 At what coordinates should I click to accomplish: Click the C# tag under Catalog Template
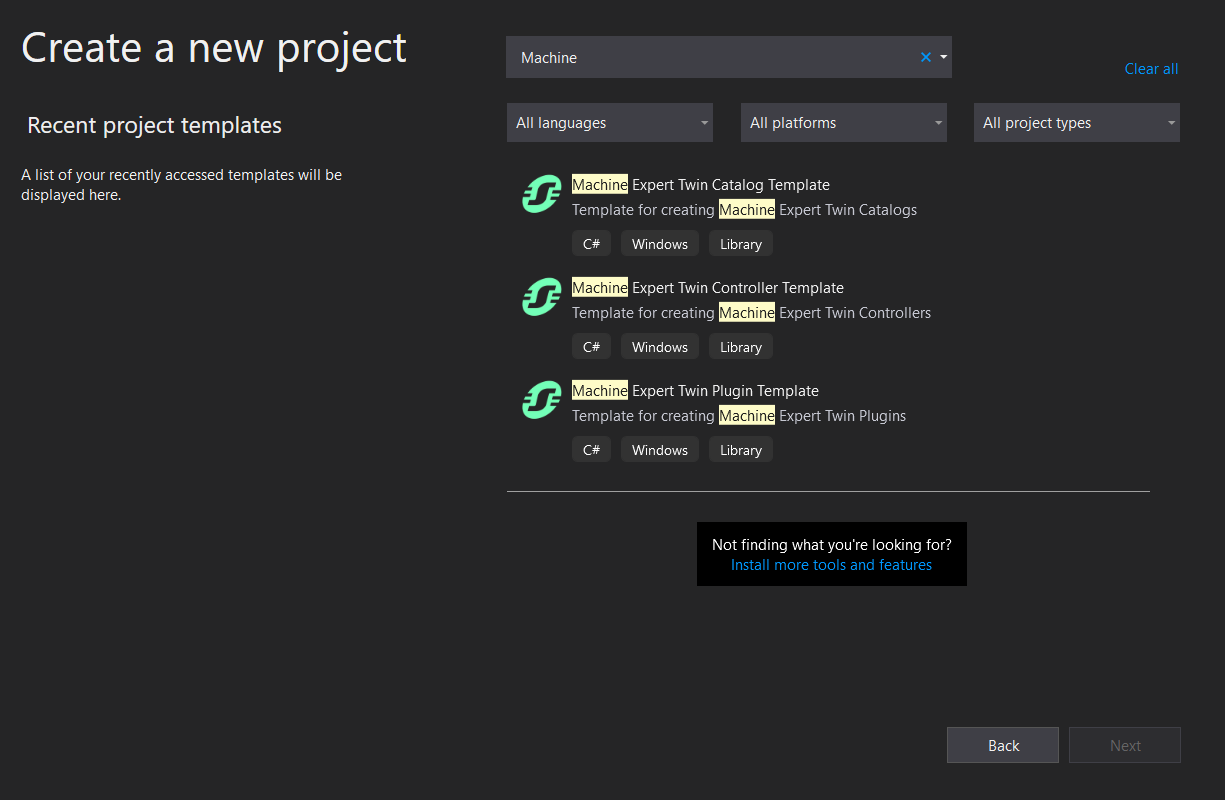point(591,244)
